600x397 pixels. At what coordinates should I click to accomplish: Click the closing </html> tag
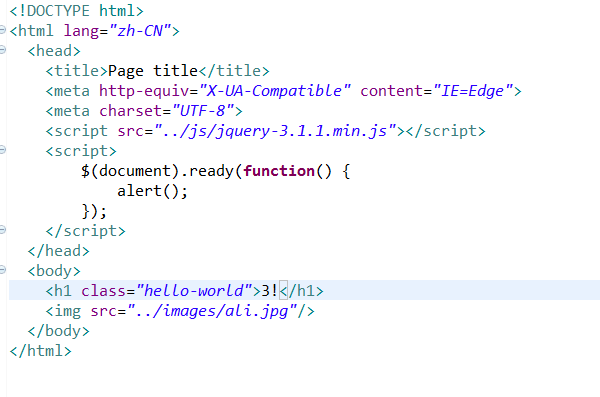(41, 351)
